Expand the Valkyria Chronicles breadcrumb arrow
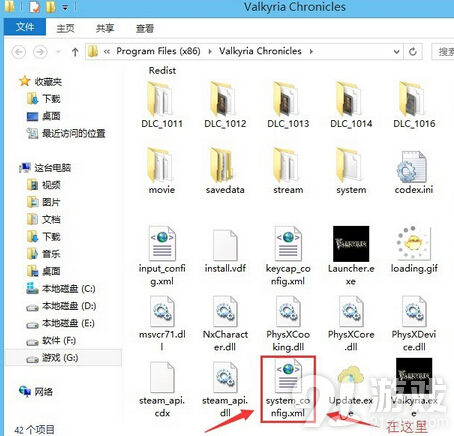 311,51
